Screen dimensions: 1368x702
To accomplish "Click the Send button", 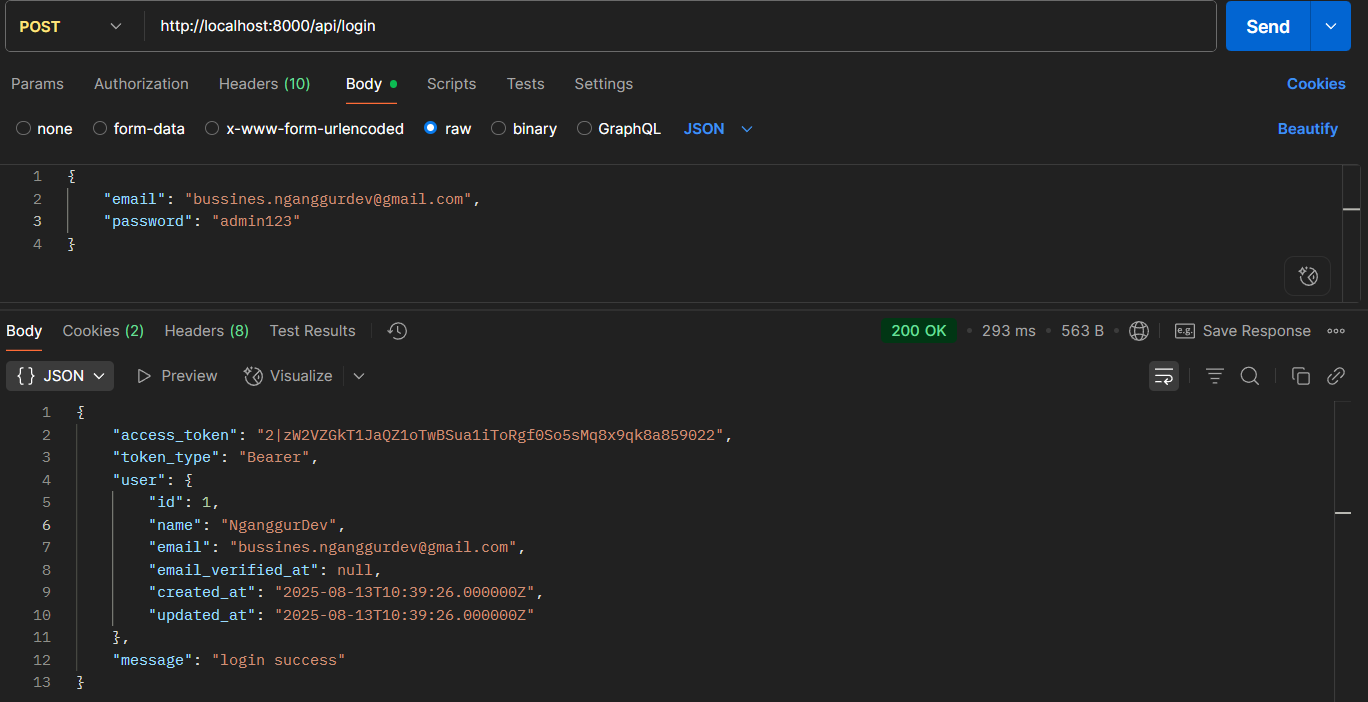I will pyautogui.click(x=1268, y=26).
